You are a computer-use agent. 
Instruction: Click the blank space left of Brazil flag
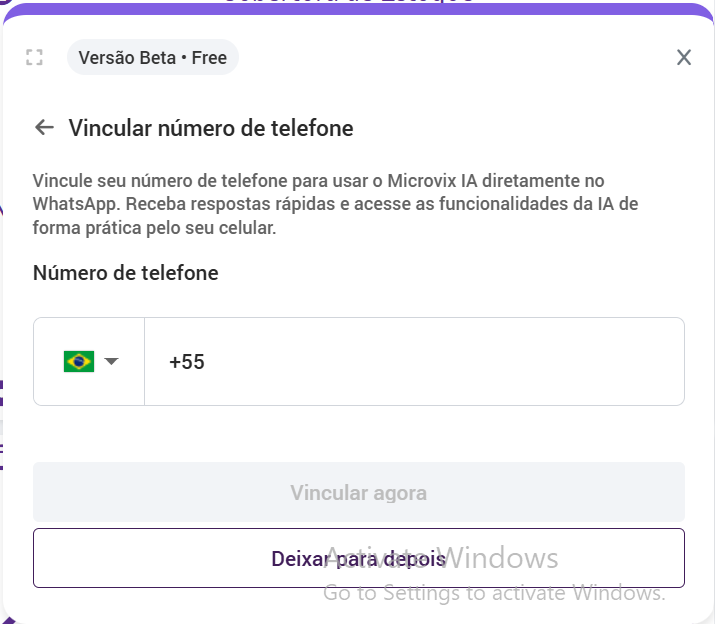[x=48, y=361]
